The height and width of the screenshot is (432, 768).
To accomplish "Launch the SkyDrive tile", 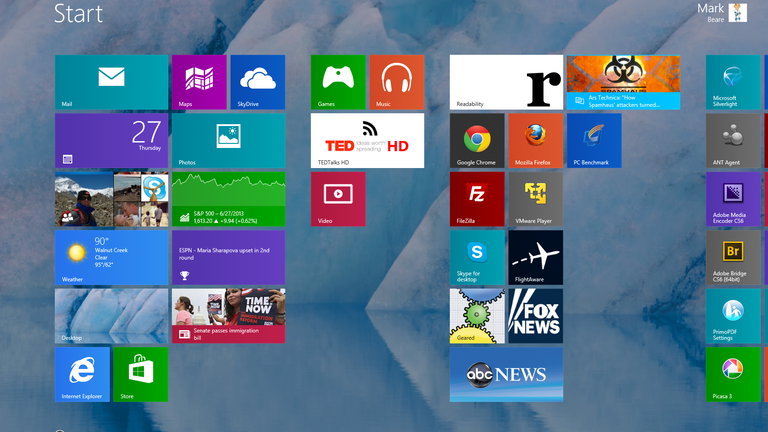I will point(258,82).
